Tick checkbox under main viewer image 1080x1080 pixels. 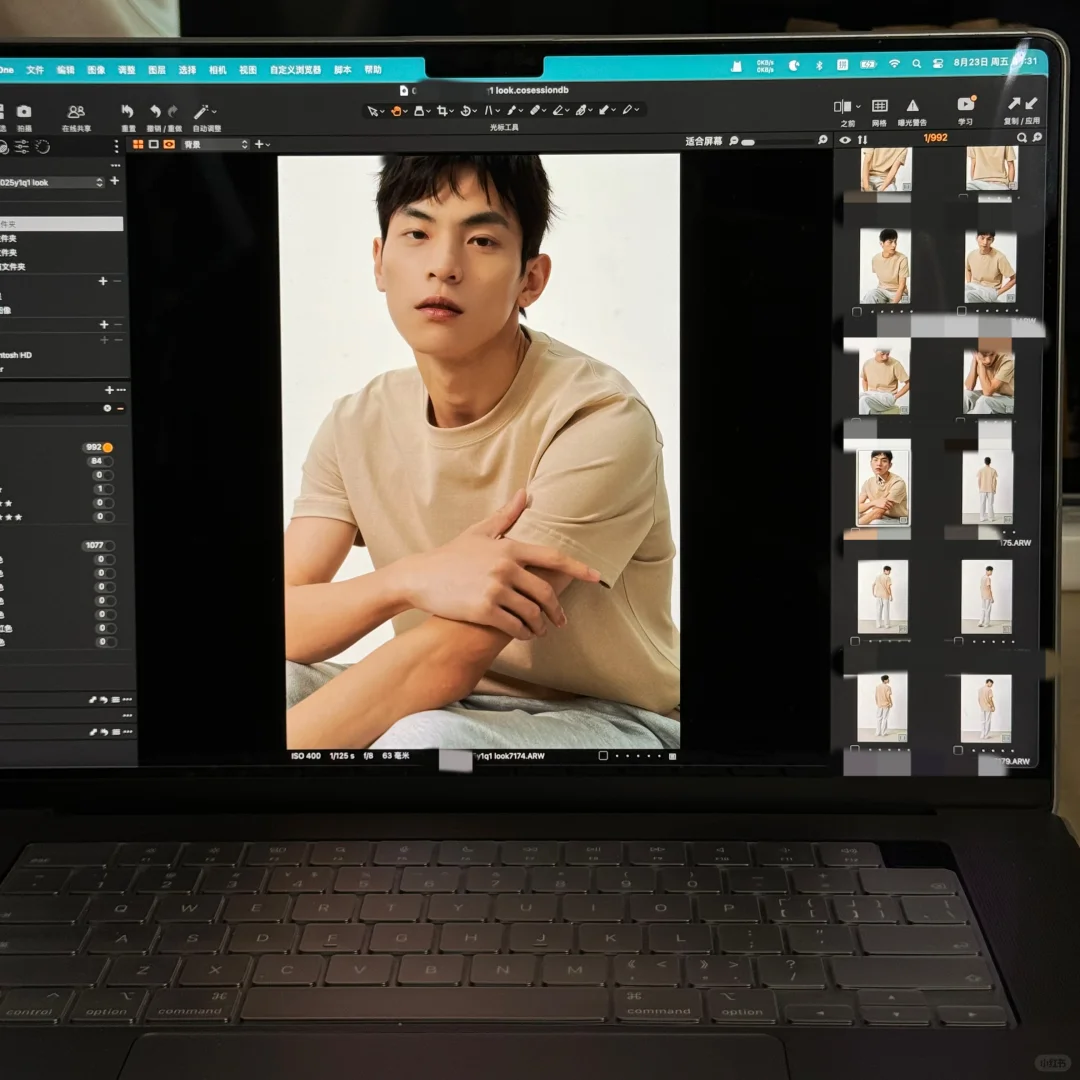[x=603, y=756]
